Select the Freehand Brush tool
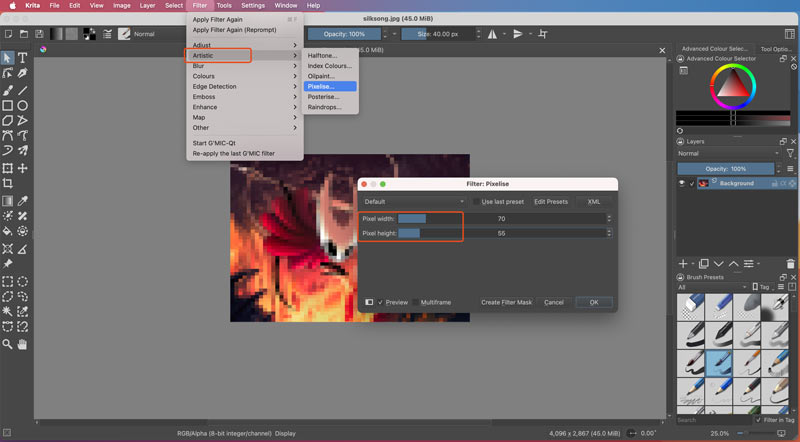 click(x=7, y=90)
